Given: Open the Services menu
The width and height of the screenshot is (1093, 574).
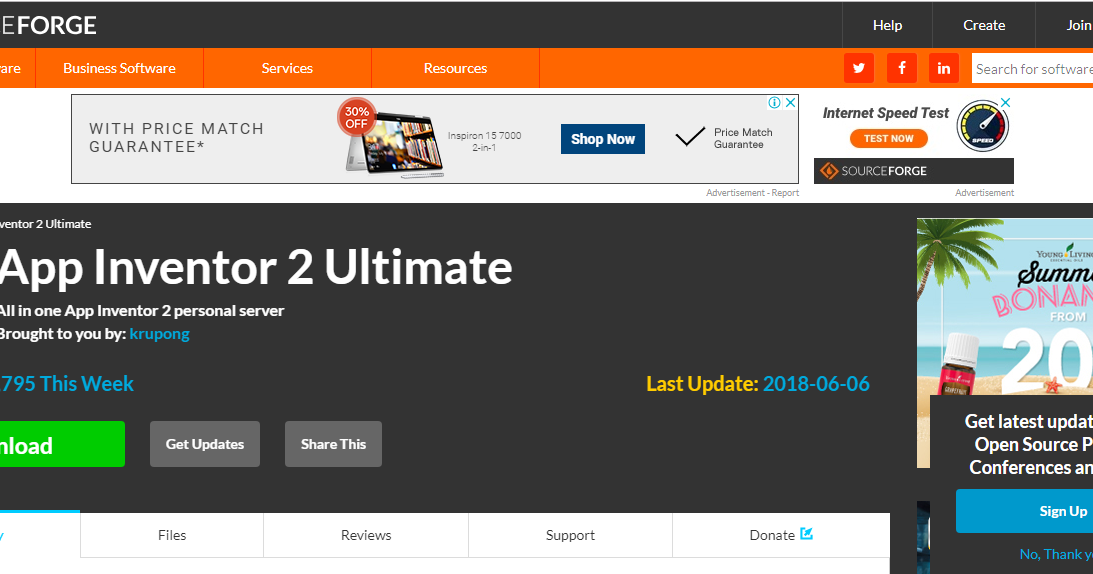Looking at the screenshot, I should tap(287, 68).
